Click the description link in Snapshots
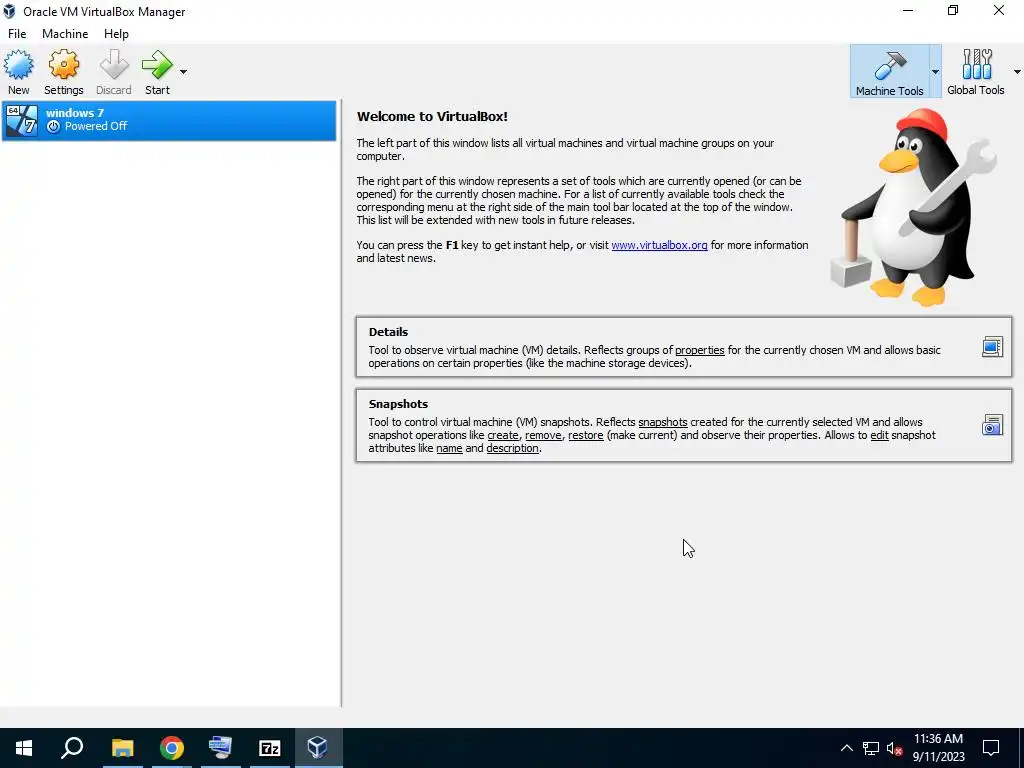Image resolution: width=1024 pixels, height=768 pixels. pos(513,448)
